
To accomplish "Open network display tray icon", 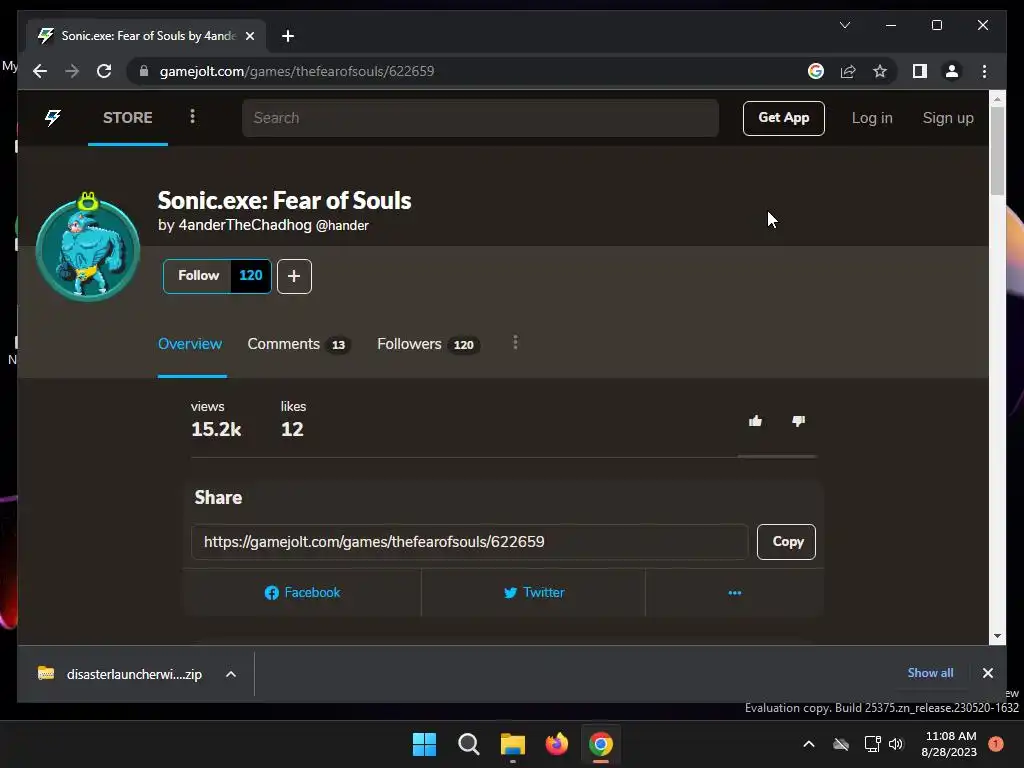I will tap(872, 744).
